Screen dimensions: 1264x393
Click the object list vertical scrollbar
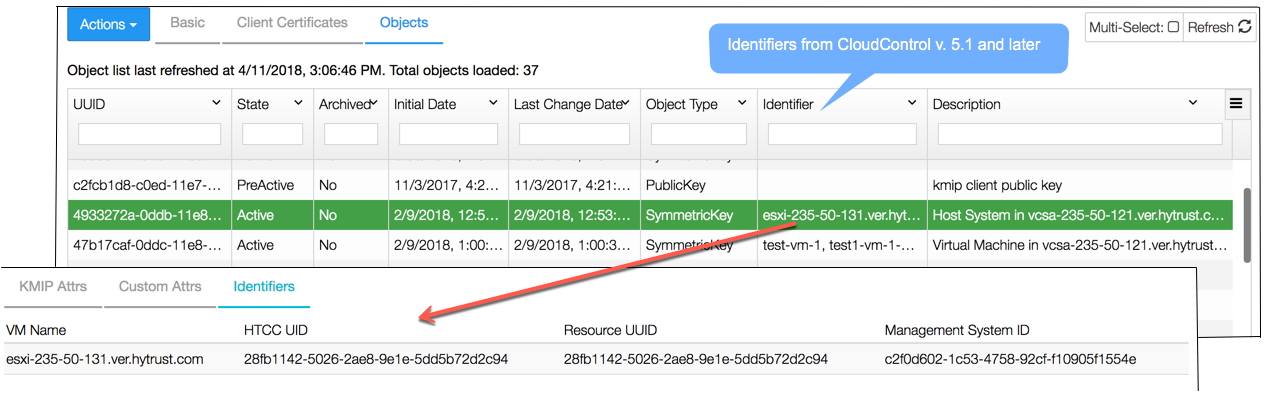1247,226
